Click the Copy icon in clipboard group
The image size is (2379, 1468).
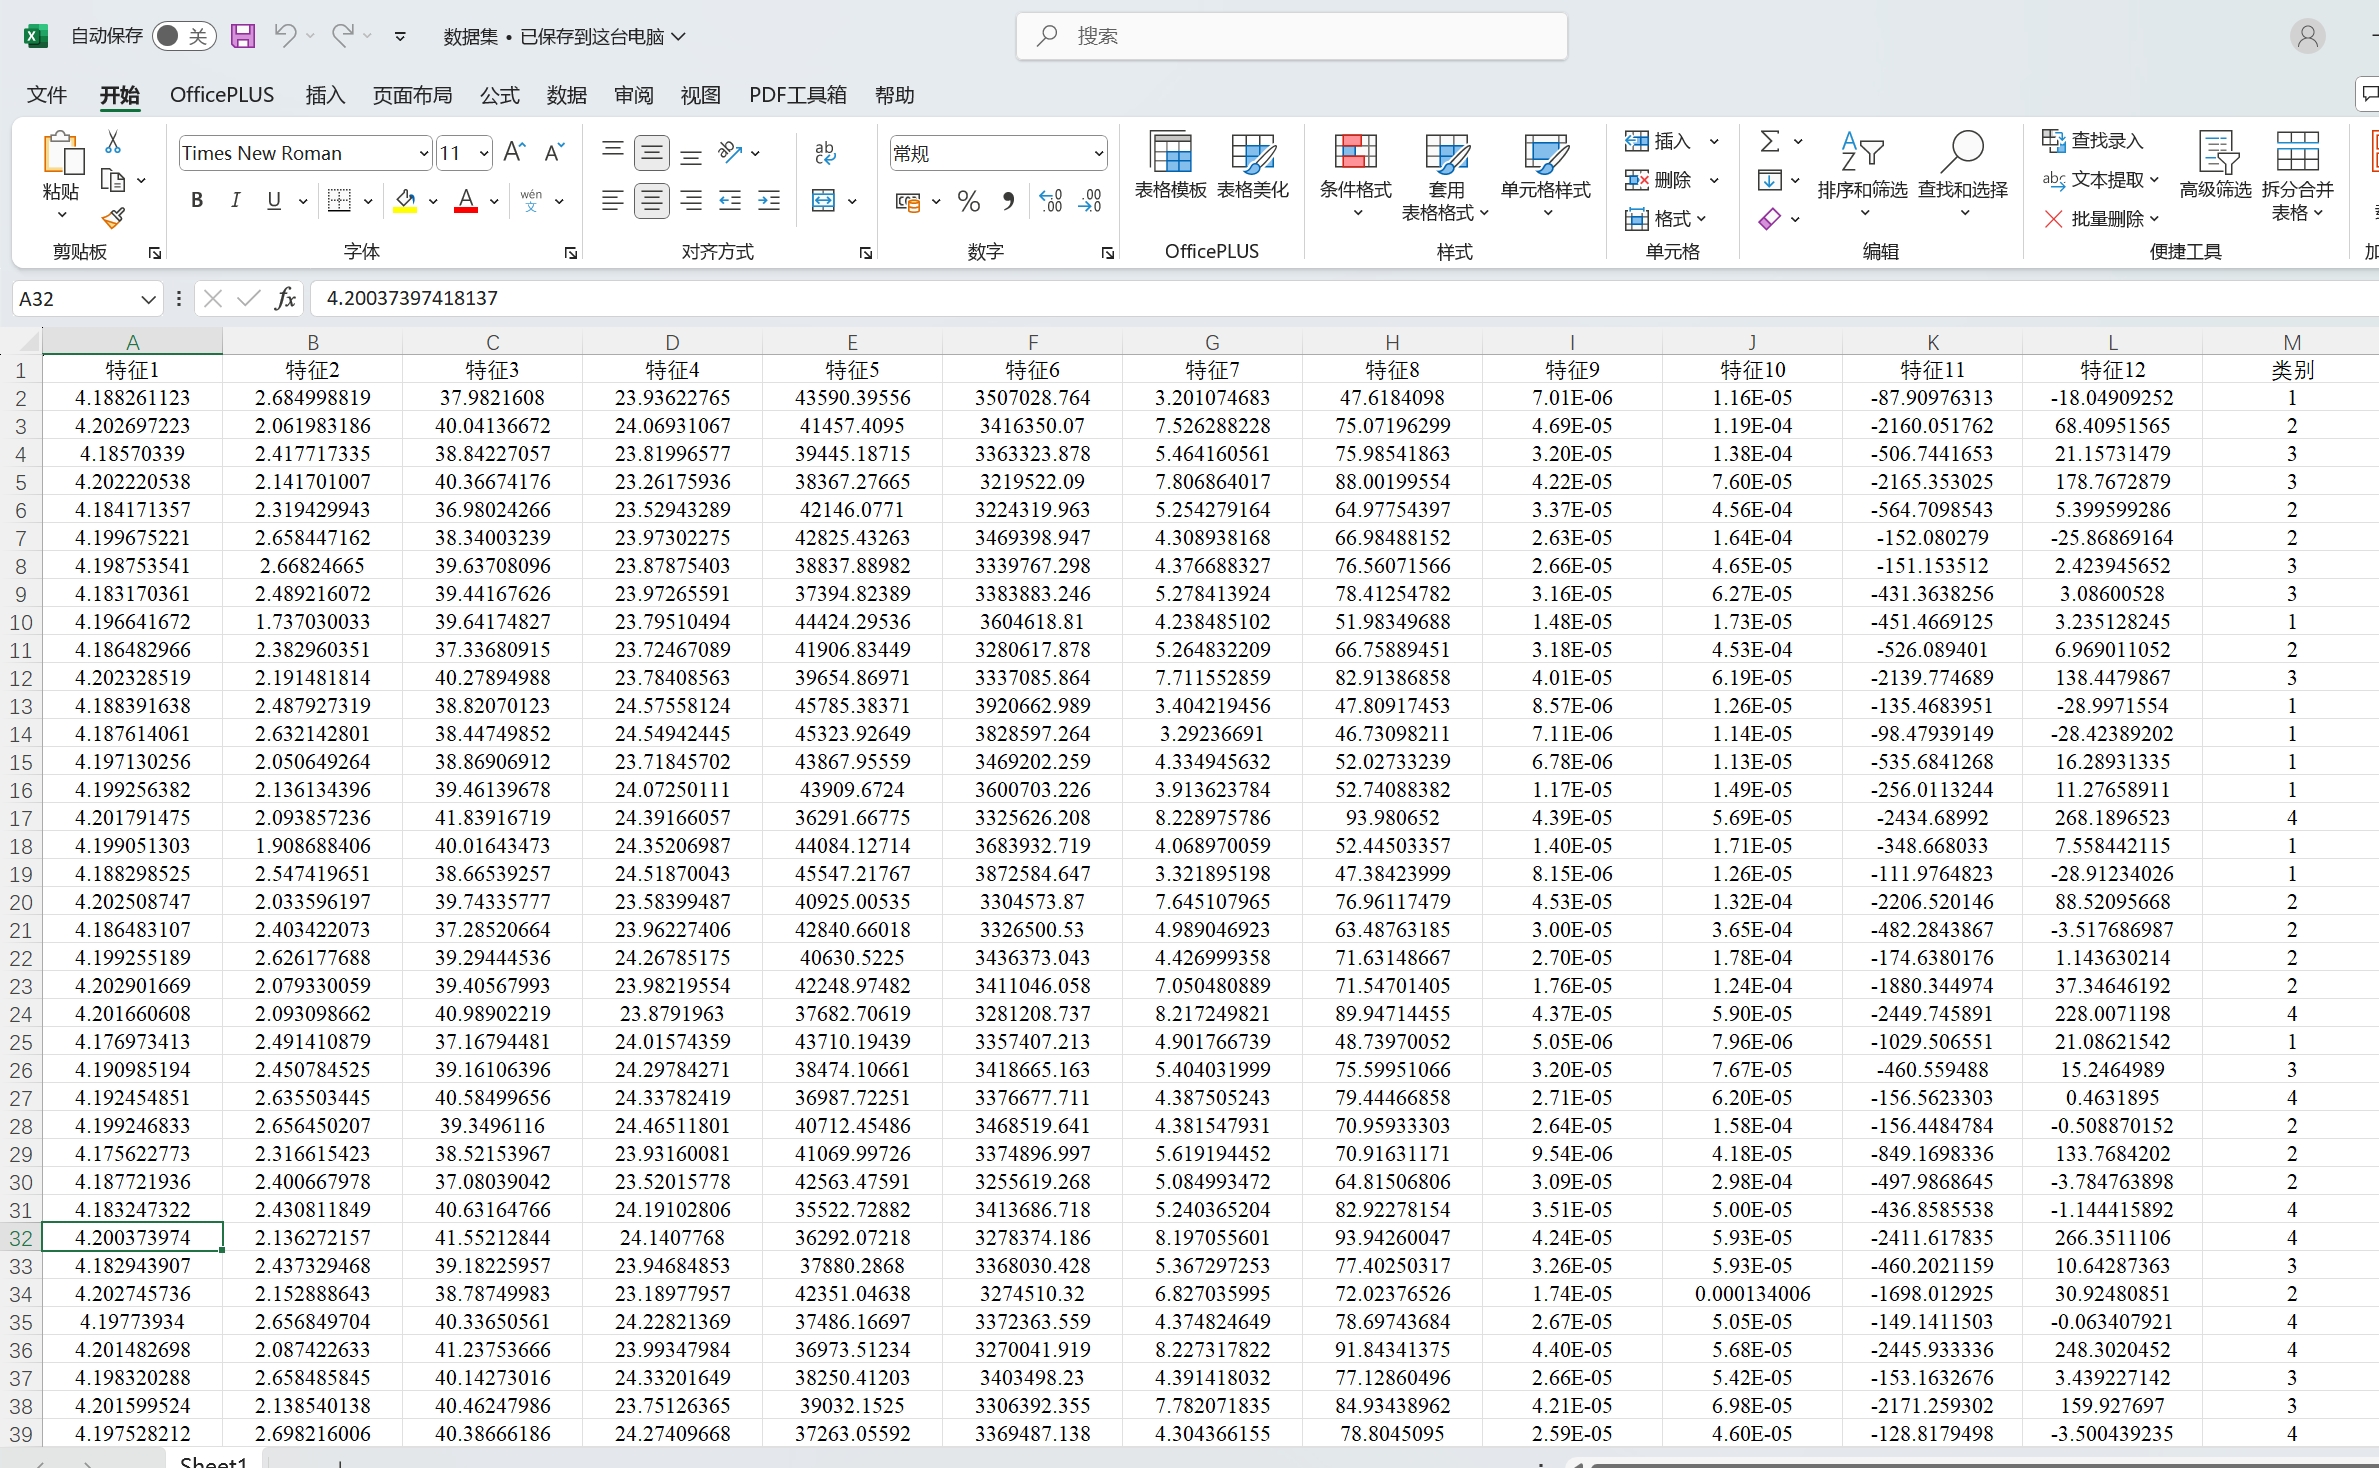pos(113,181)
